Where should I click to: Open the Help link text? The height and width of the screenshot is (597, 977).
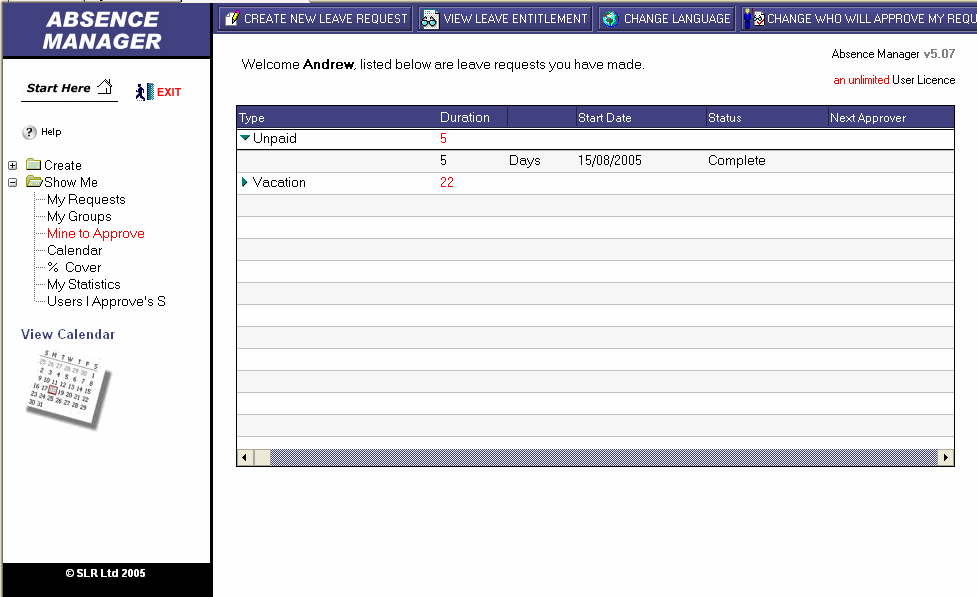[51, 132]
